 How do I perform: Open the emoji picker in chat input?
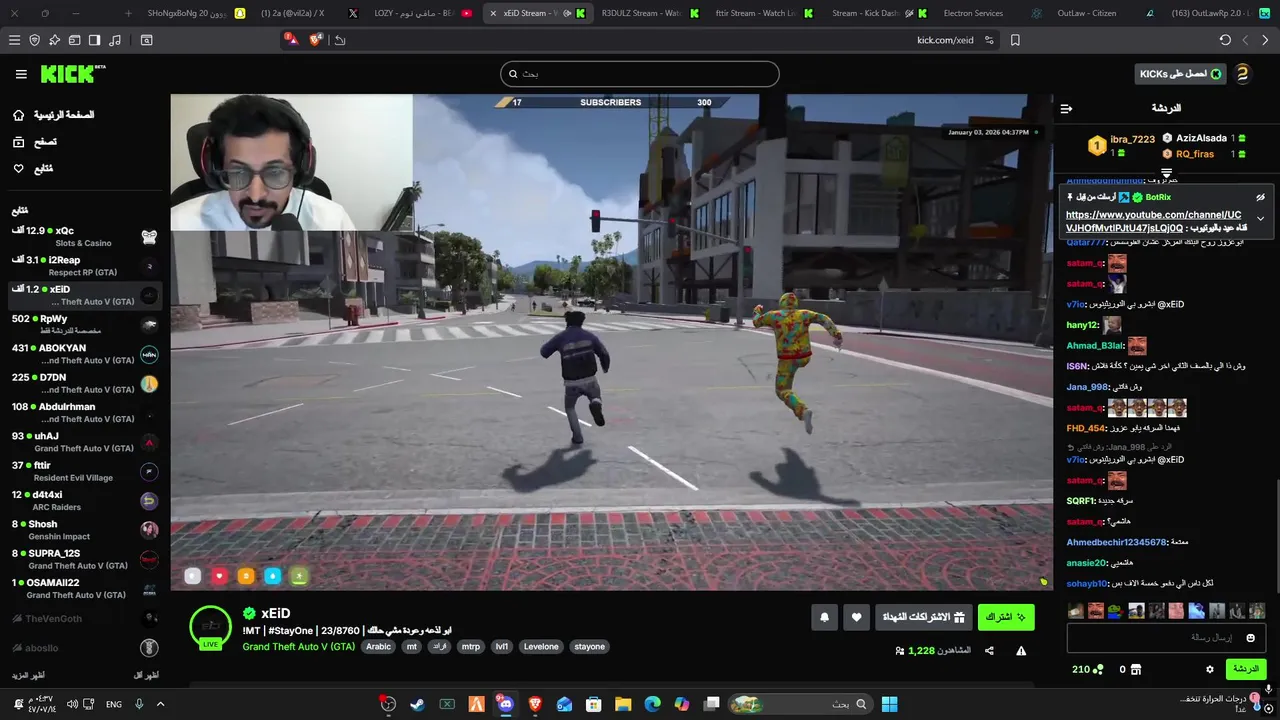tap(1250, 638)
